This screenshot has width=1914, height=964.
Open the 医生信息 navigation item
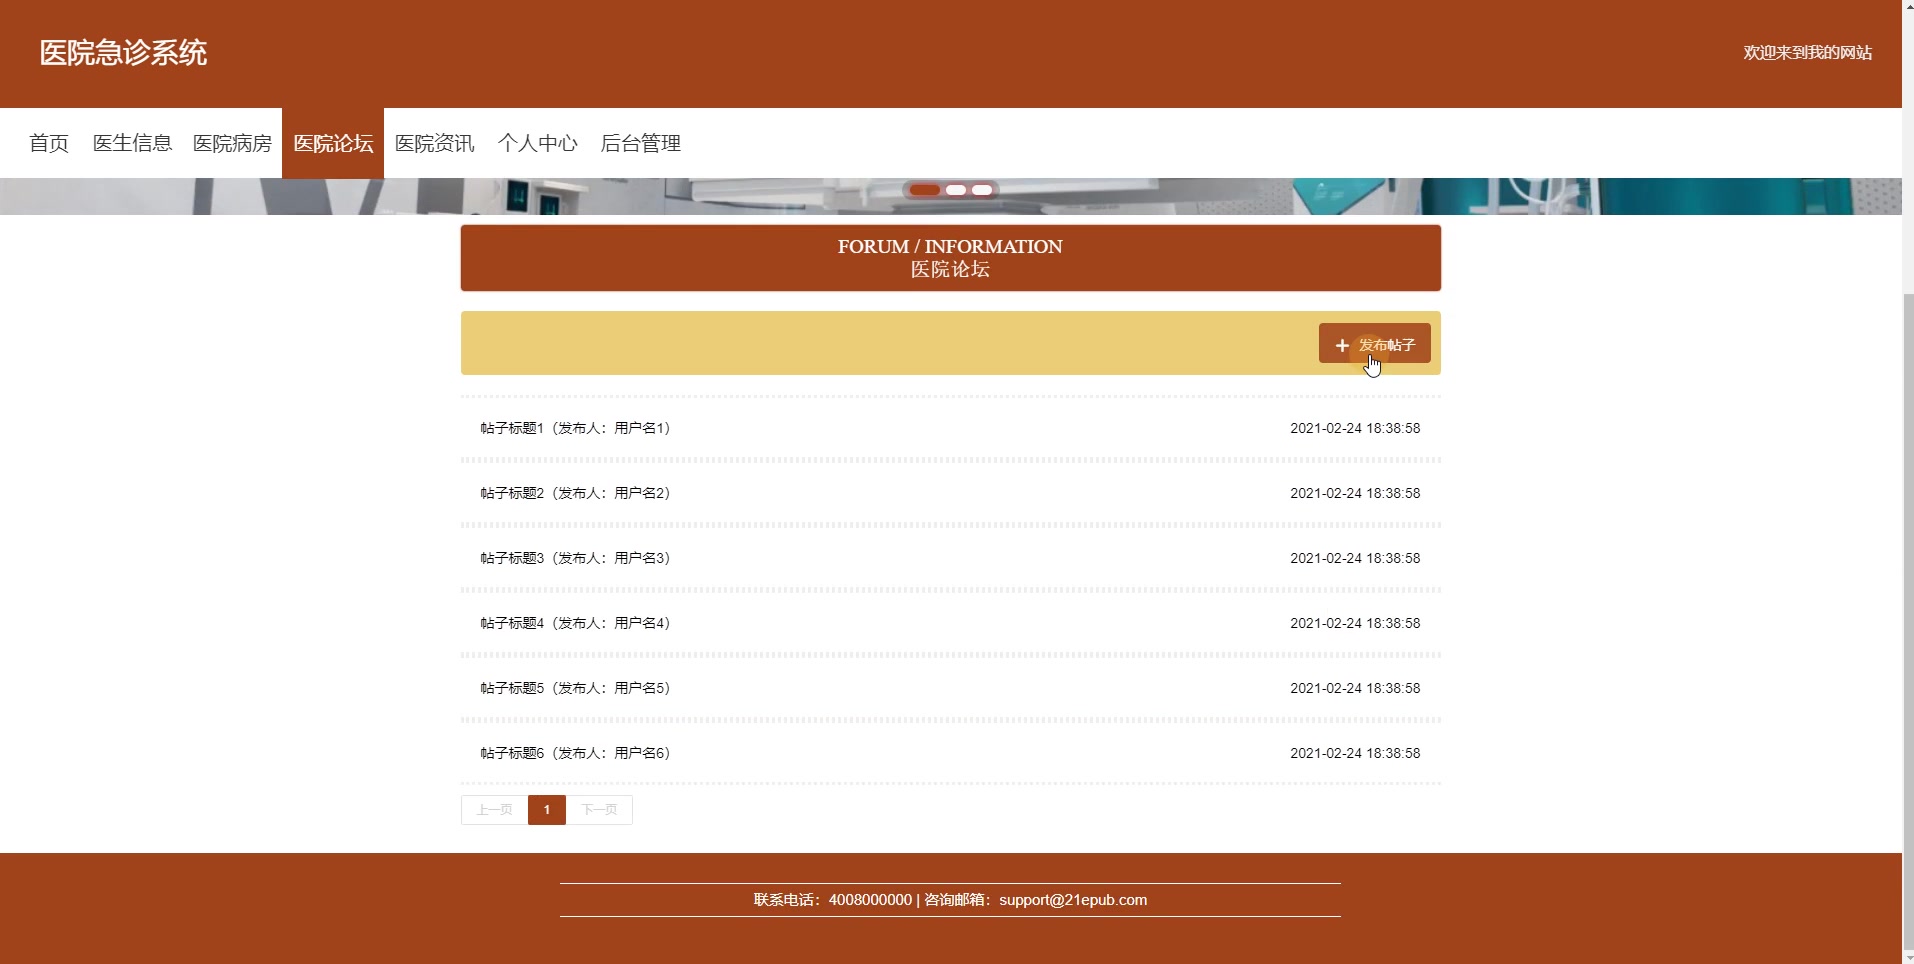tap(132, 143)
